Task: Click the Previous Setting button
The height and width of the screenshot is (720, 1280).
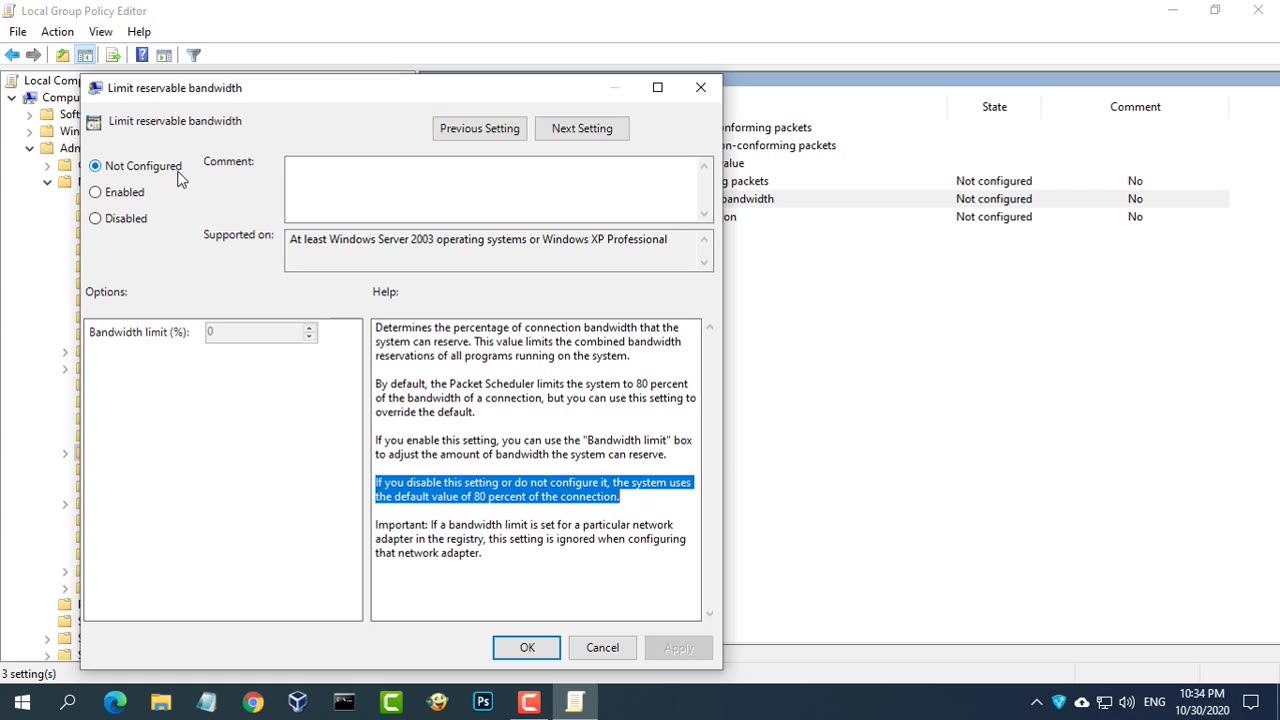Action: pos(480,128)
